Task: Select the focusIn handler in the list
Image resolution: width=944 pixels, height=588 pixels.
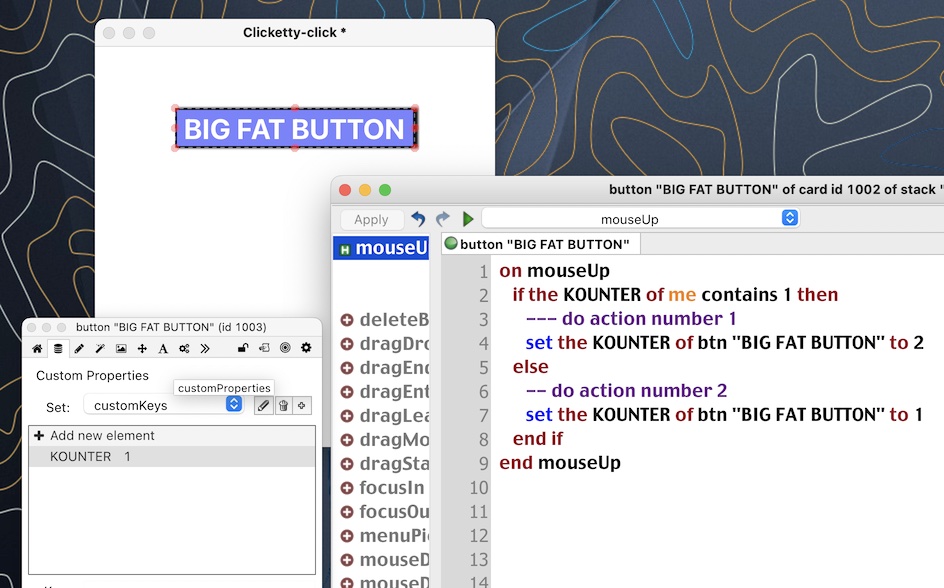Action: pyautogui.click(x=390, y=488)
